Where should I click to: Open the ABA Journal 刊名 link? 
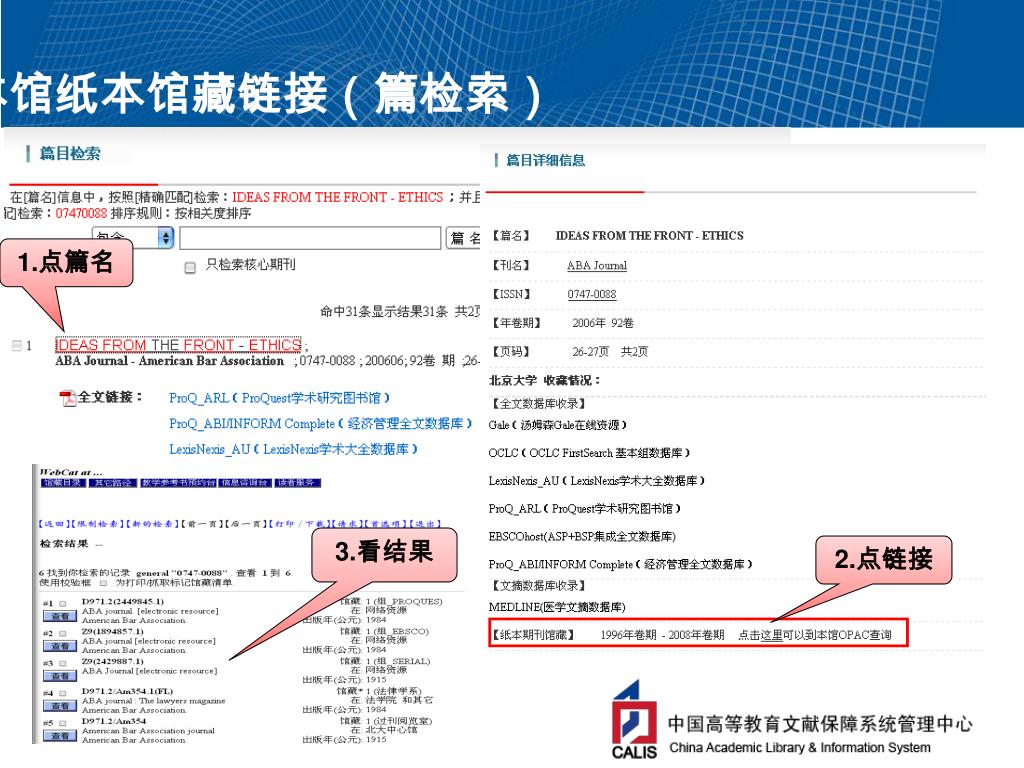(597, 265)
